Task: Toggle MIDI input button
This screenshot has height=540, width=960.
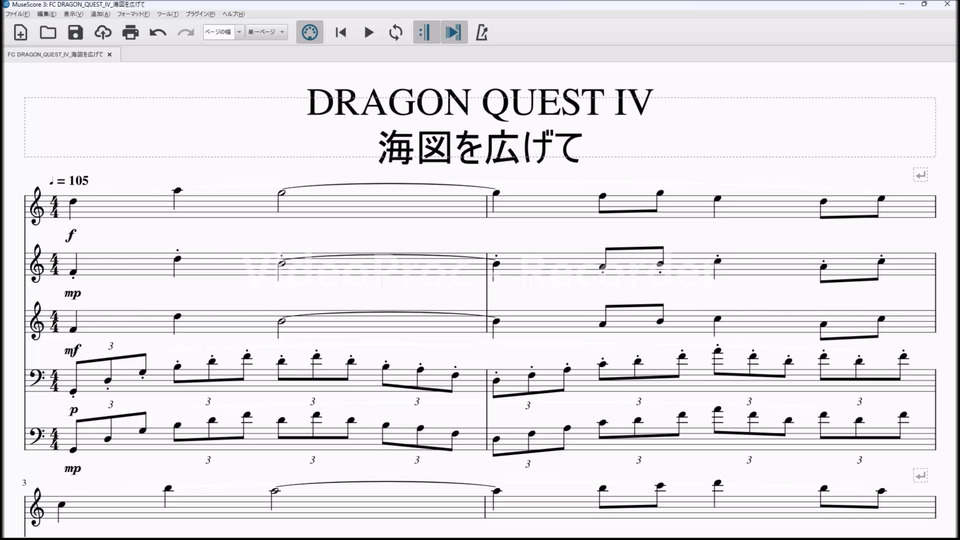Action: 310,32
